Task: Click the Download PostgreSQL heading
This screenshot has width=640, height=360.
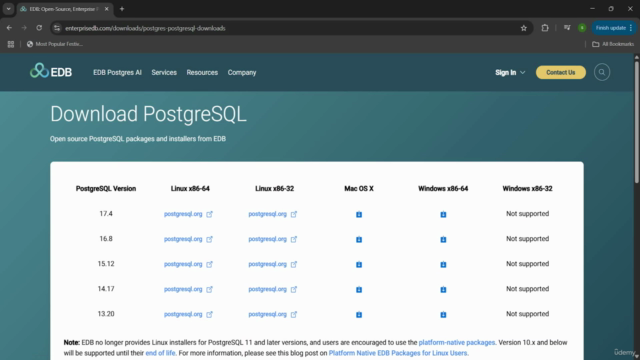Action: (148, 114)
